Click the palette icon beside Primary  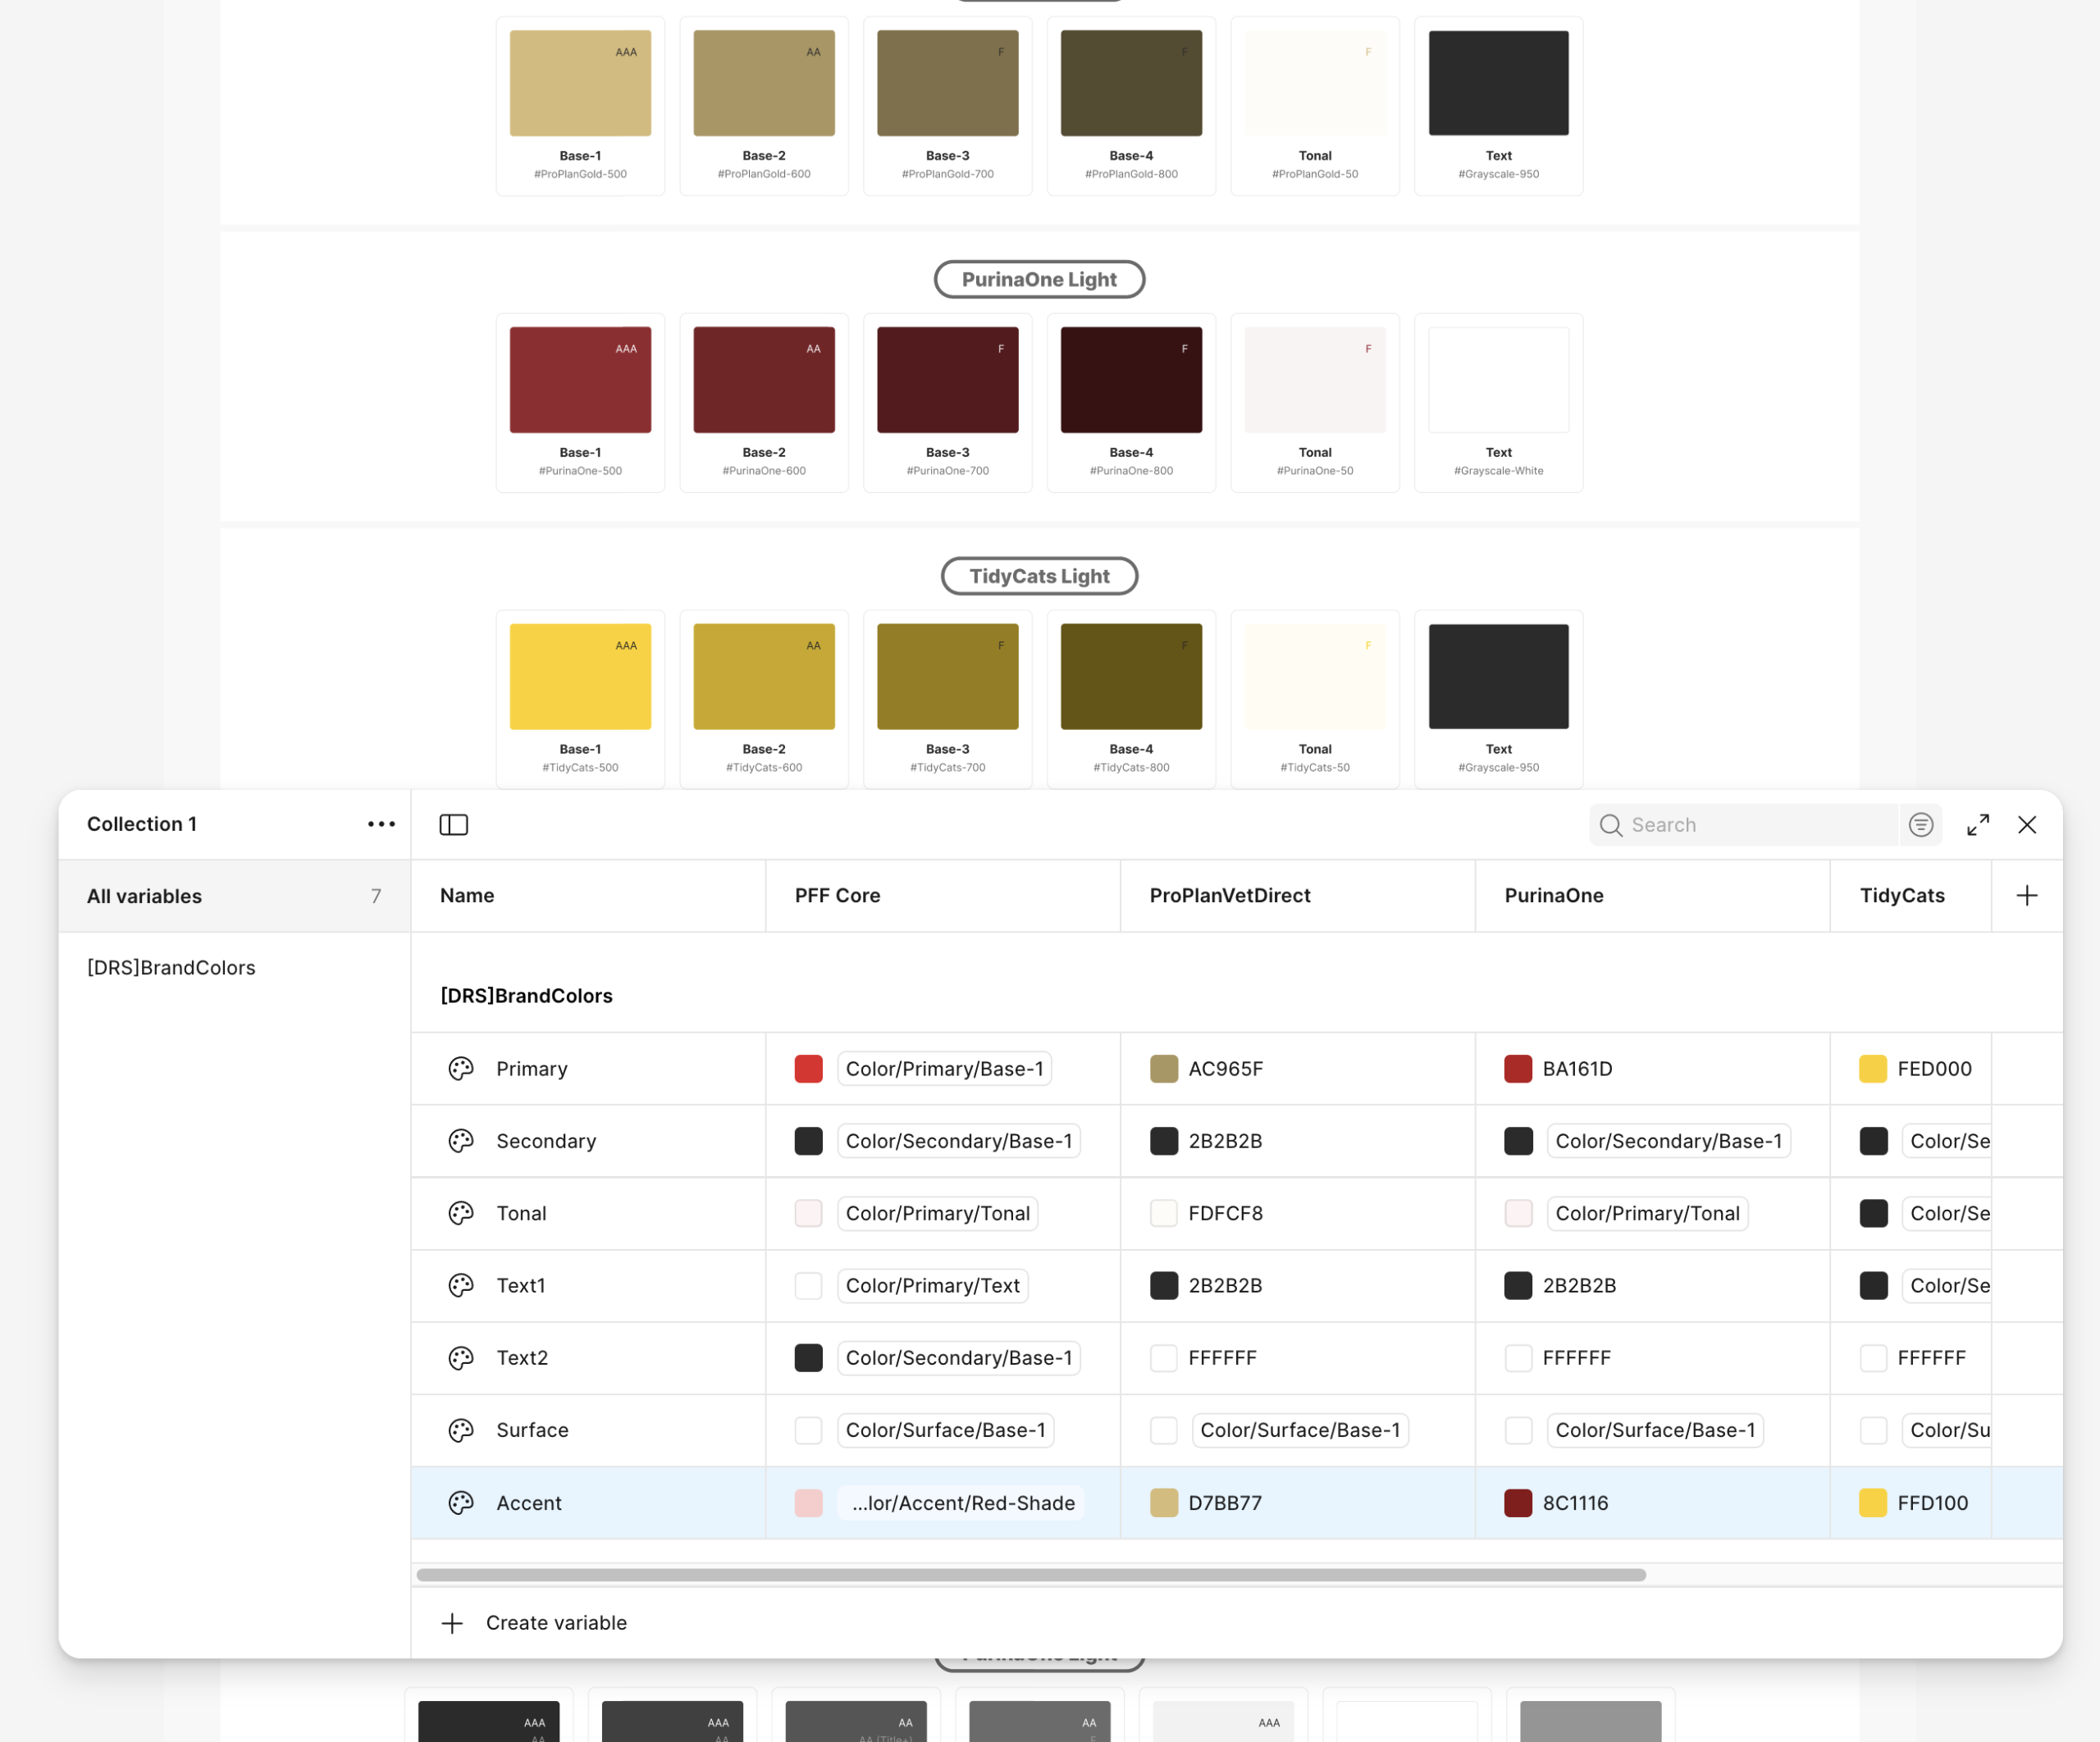[x=461, y=1068]
